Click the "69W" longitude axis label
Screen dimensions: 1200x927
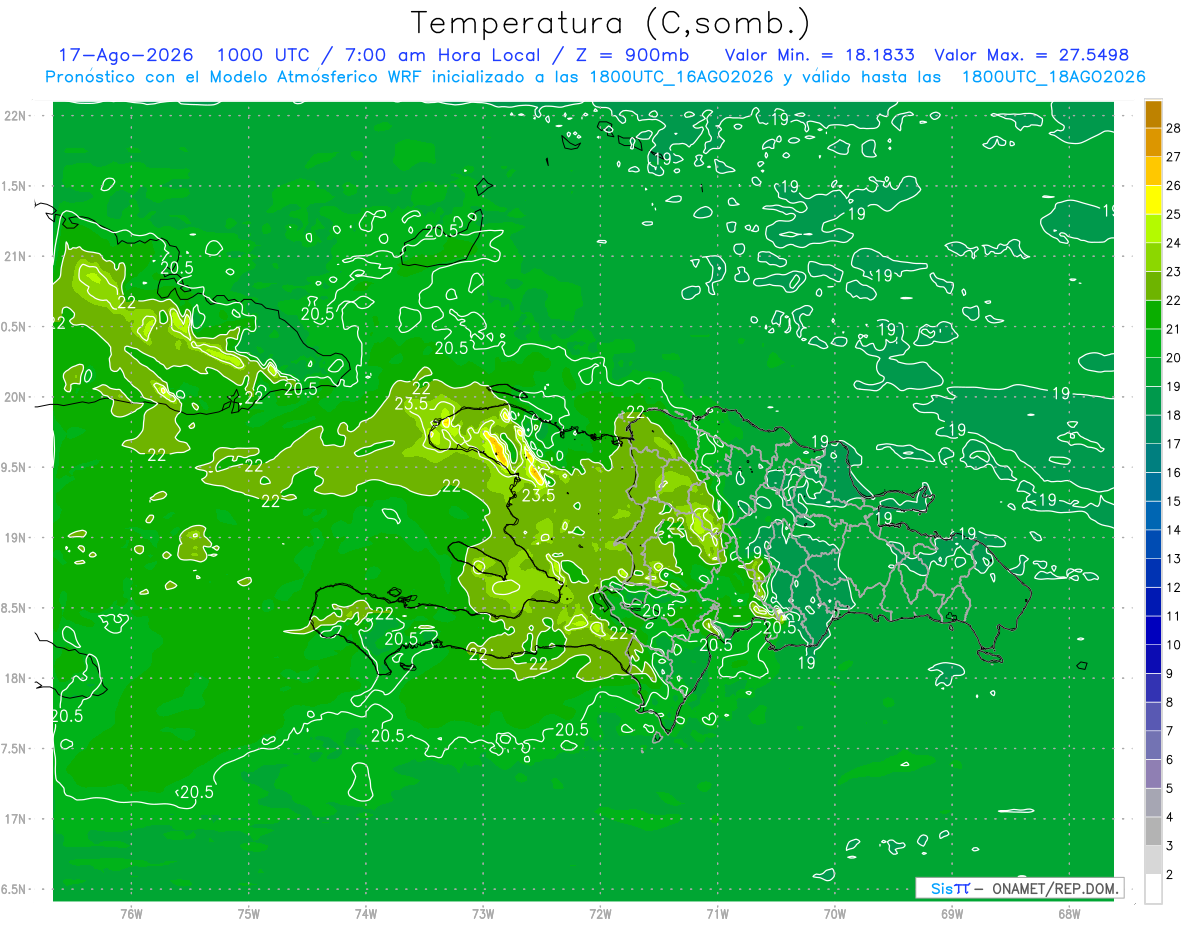click(x=951, y=913)
